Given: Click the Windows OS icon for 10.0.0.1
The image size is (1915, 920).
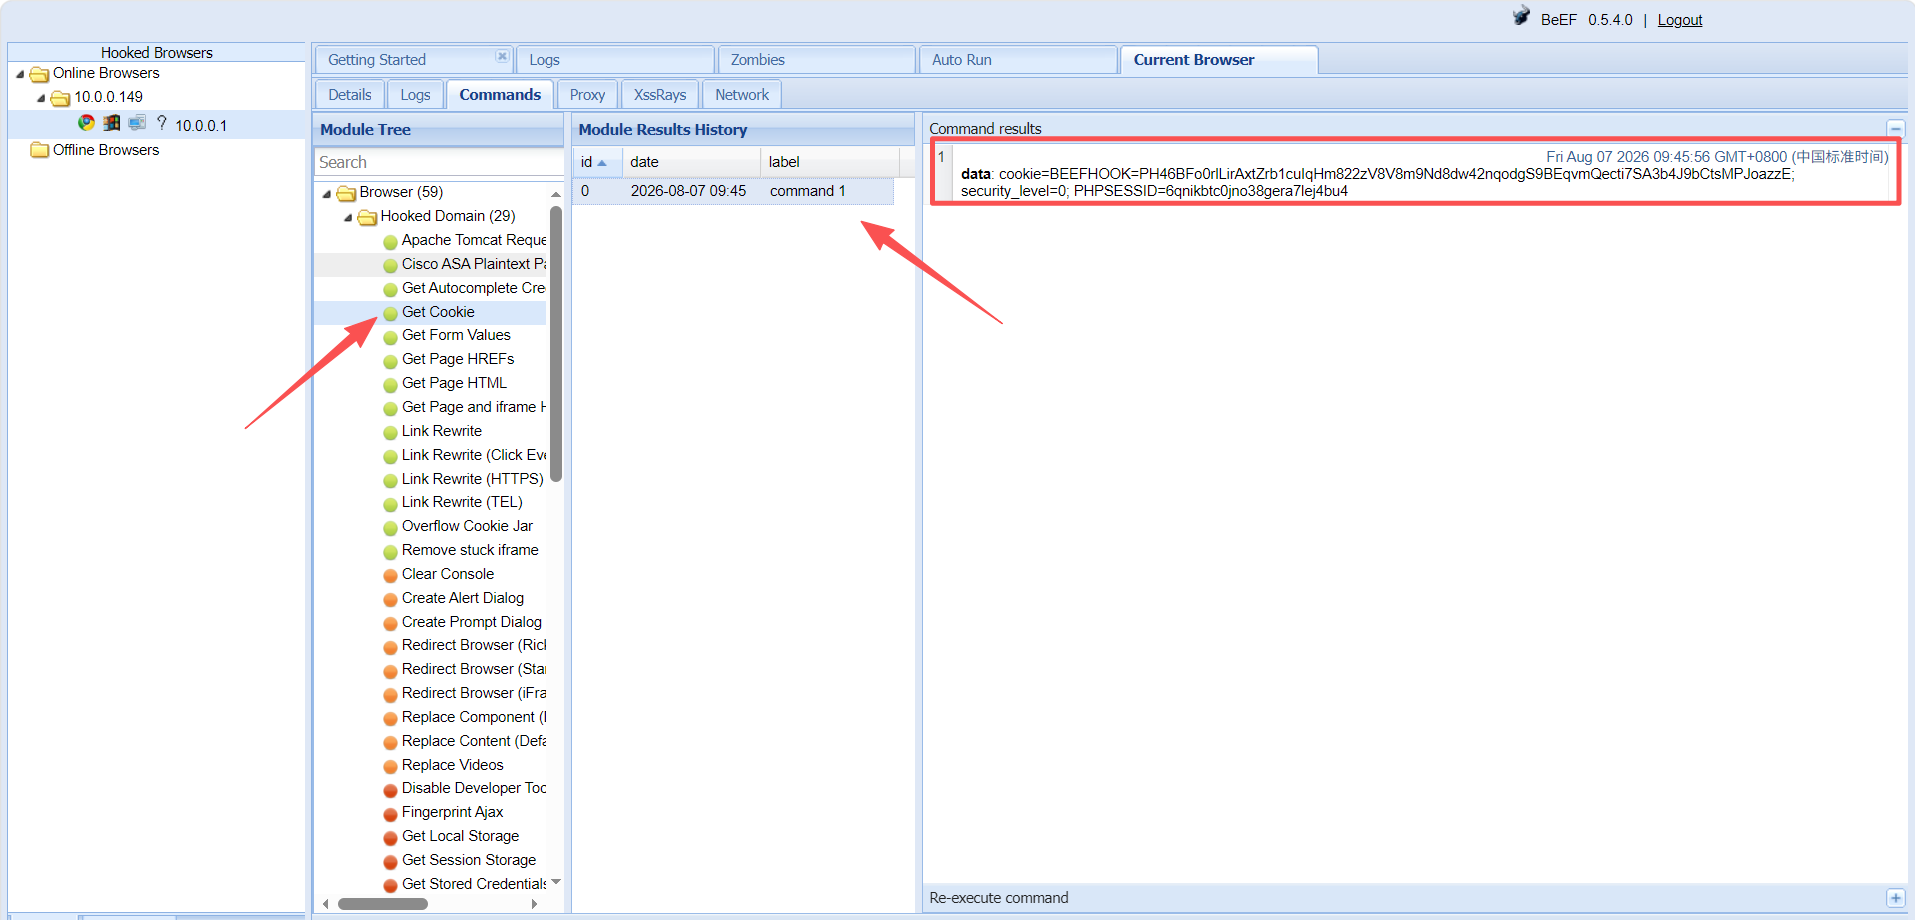Looking at the screenshot, I should [112, 123].
